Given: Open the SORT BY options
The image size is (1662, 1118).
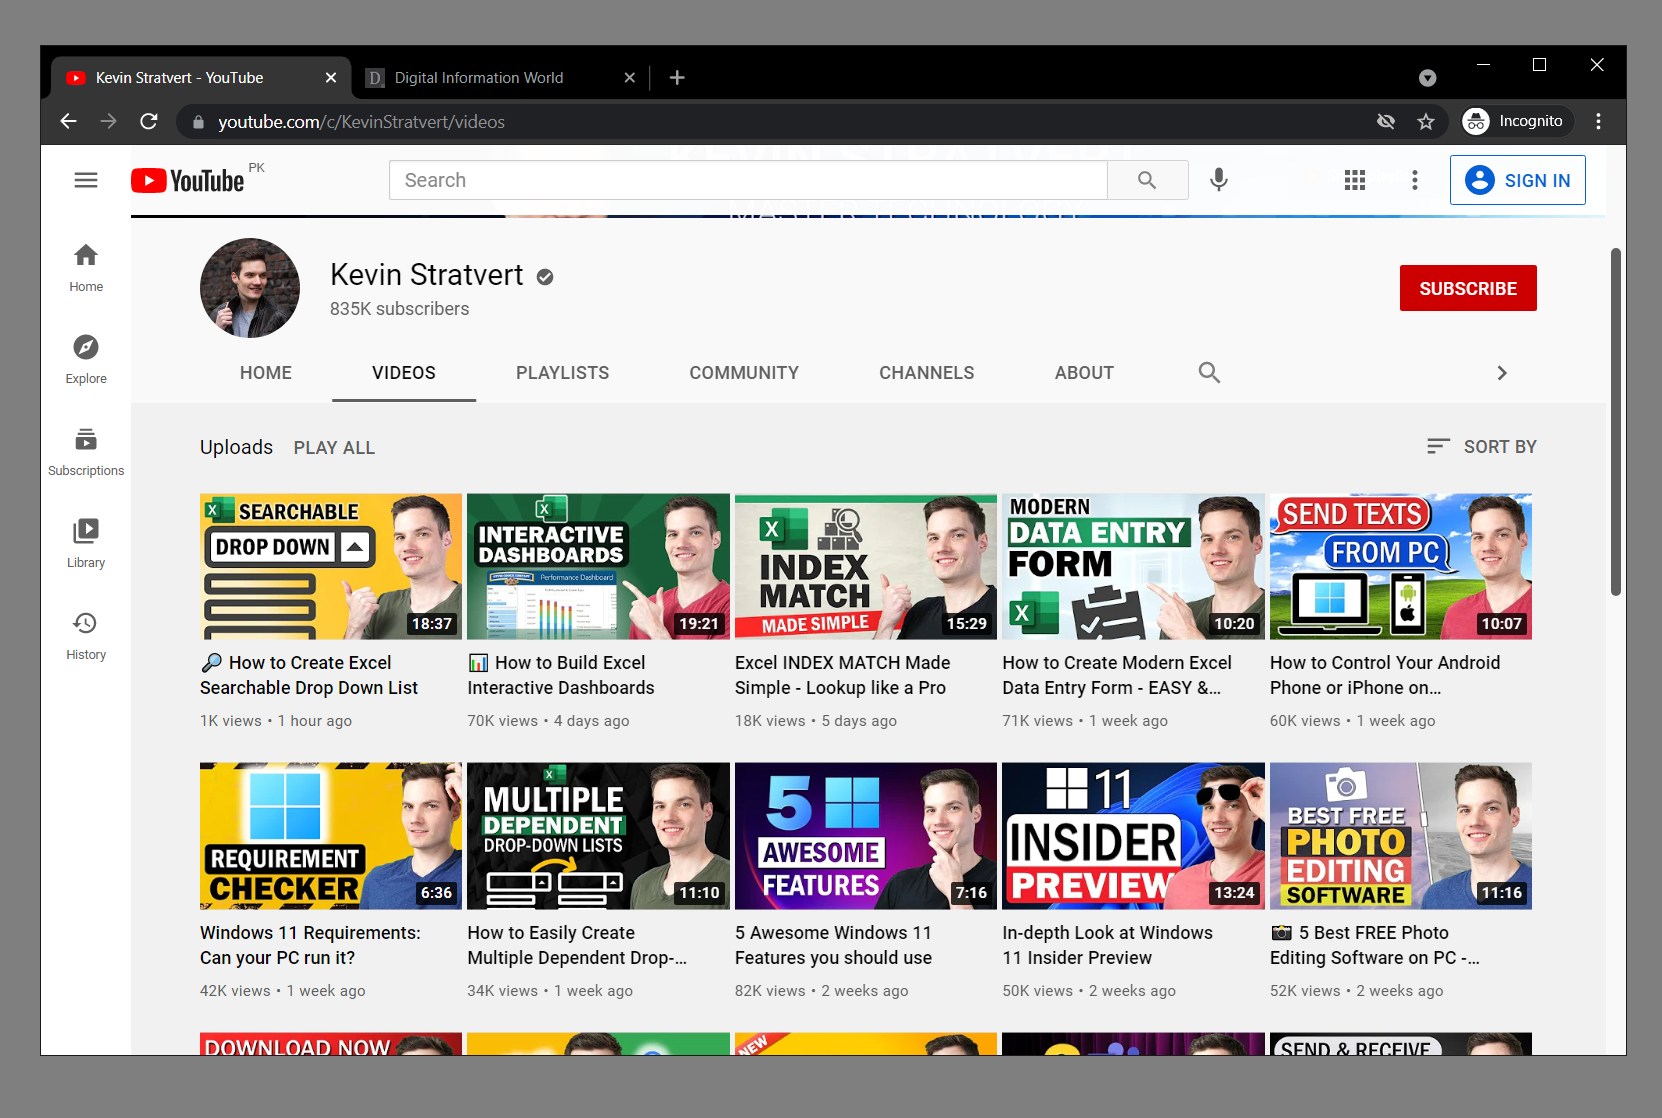Looking at the screenshot, I should 1482,446.
